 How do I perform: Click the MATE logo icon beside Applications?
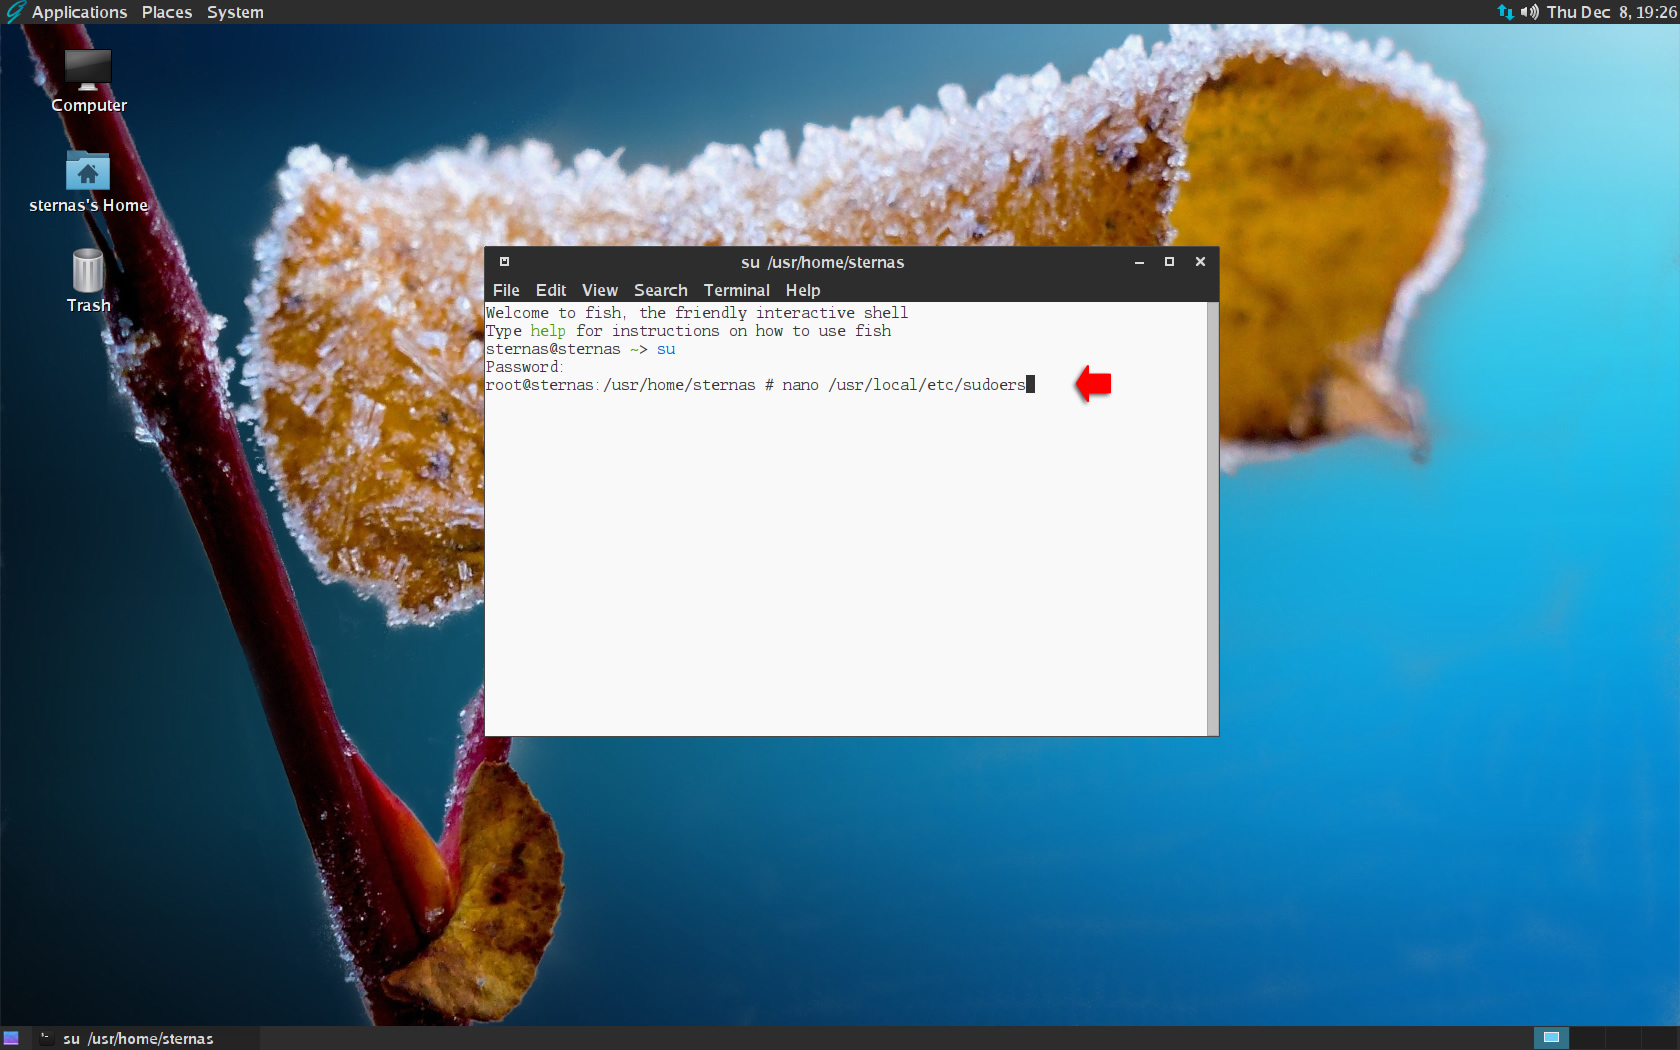14,12
